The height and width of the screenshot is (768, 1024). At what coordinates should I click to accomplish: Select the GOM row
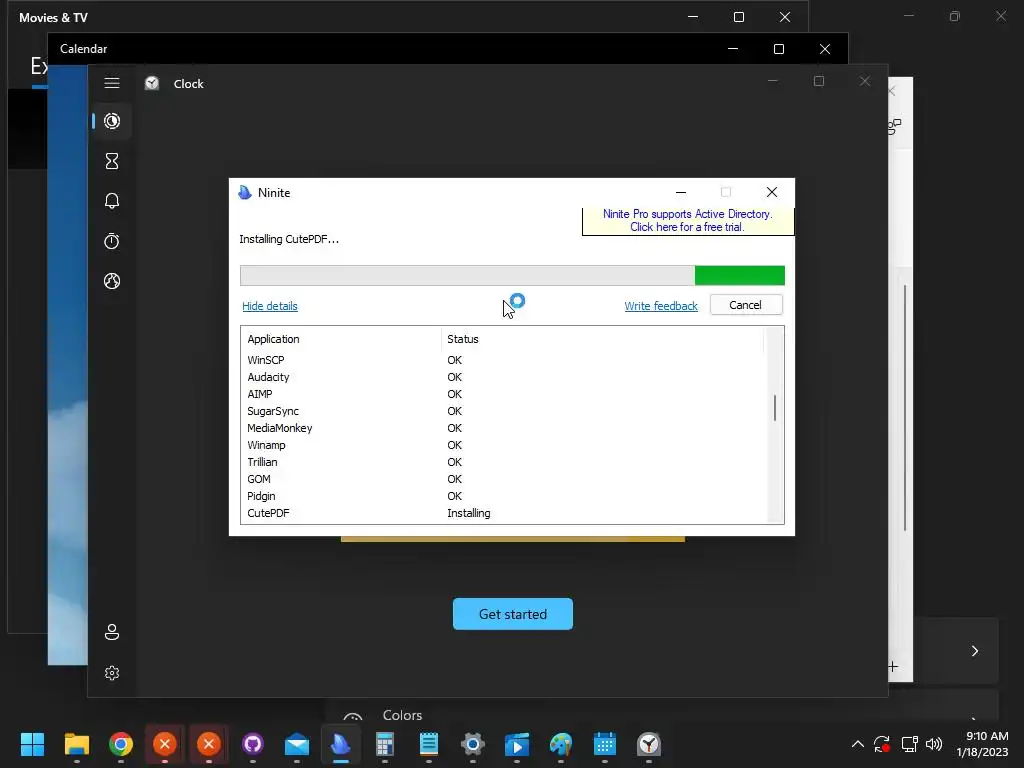point(502,479)
